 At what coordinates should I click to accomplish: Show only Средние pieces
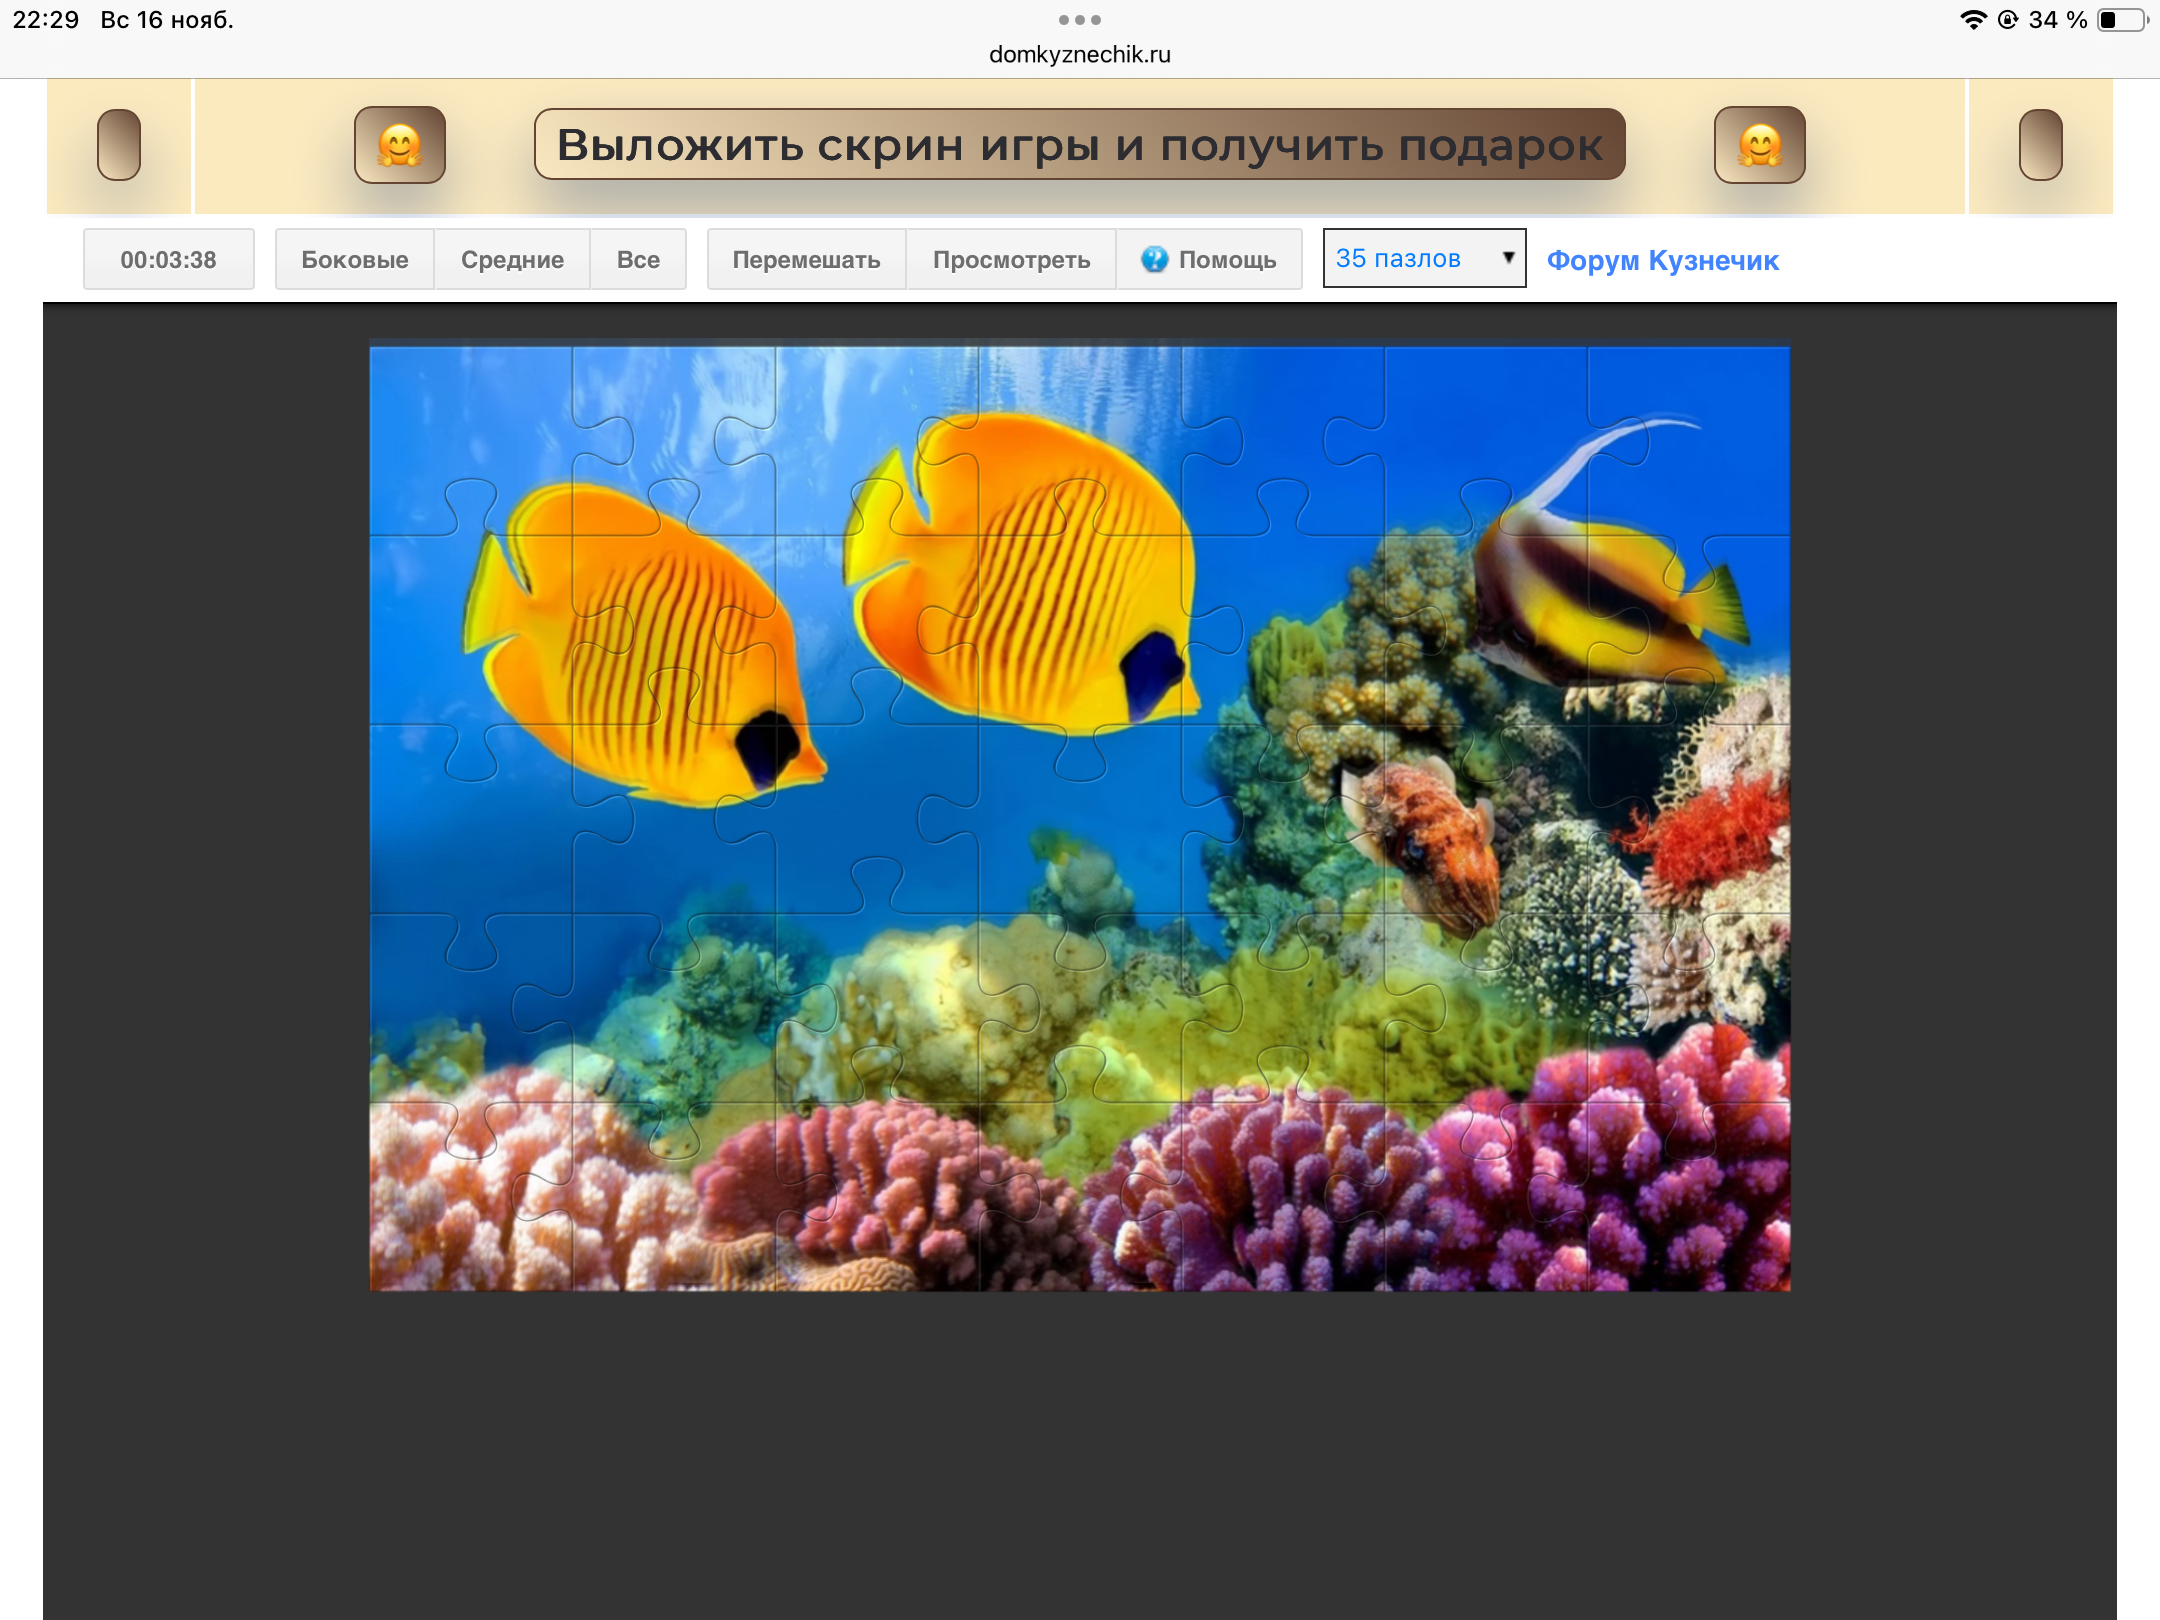512,260
